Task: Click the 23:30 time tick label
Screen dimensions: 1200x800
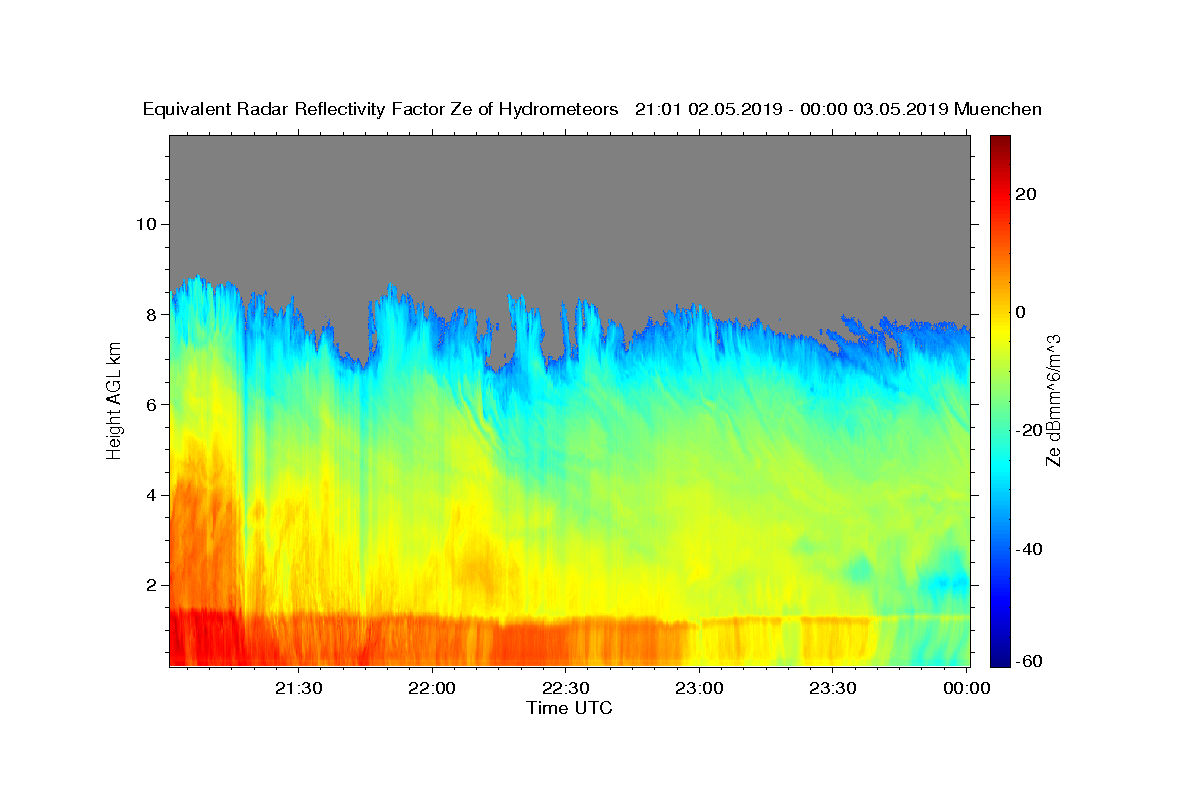Action: [833, 688]
